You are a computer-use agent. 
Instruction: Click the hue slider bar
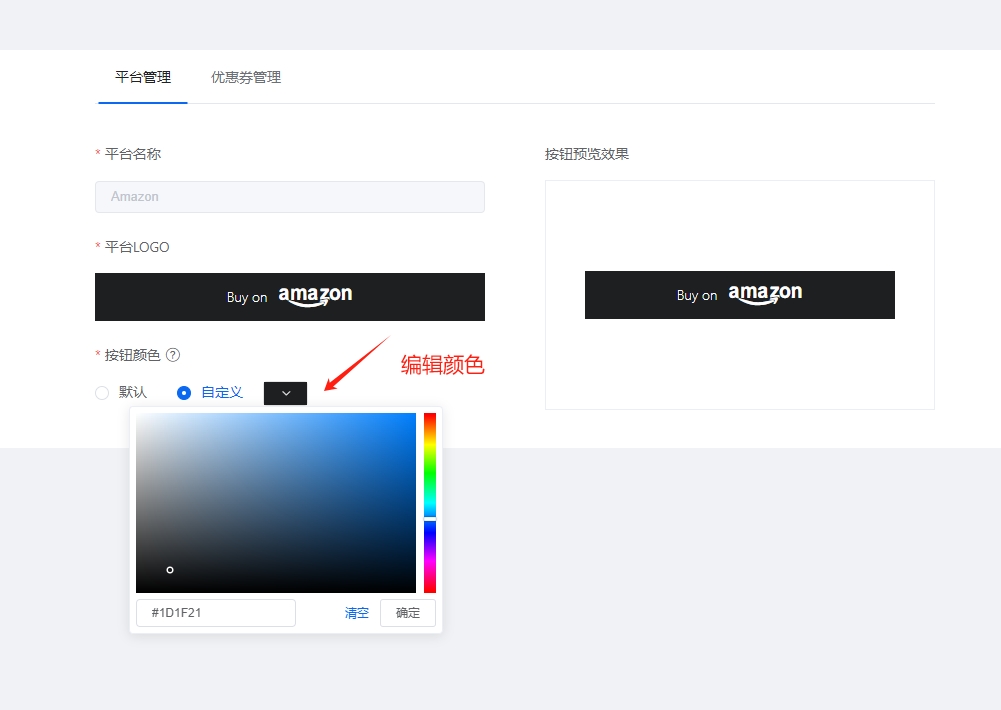click(430, 502)
